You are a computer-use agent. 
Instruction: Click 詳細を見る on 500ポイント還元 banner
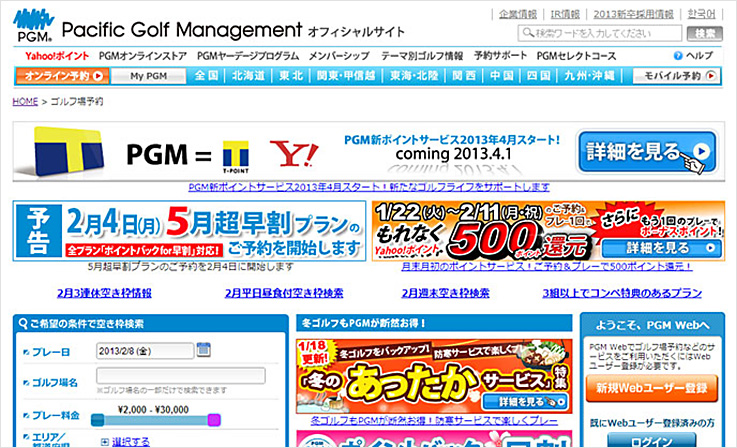pos(661,248)
